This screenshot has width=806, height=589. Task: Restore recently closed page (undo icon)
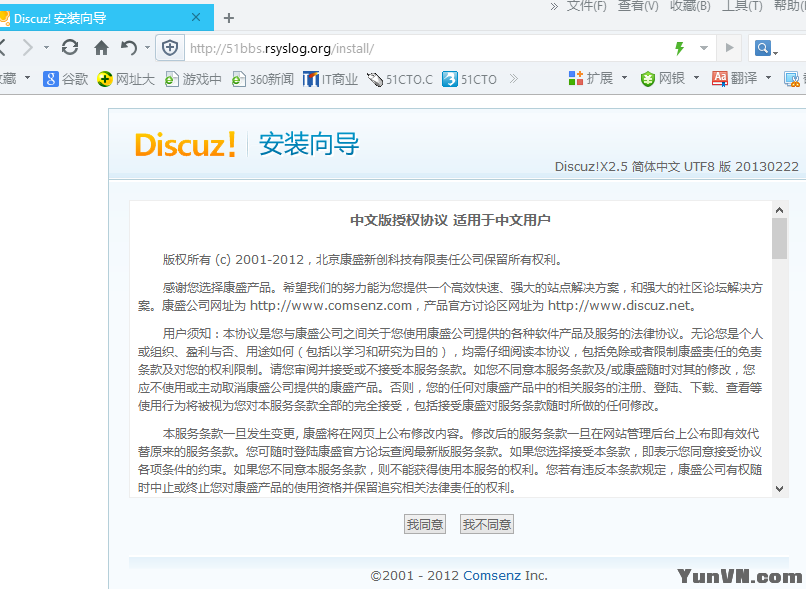129,48
